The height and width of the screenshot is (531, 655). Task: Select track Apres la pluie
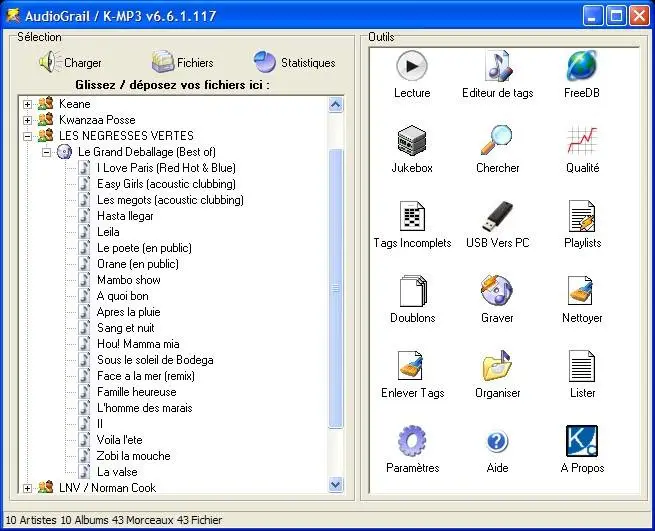[x=128, y=312]
